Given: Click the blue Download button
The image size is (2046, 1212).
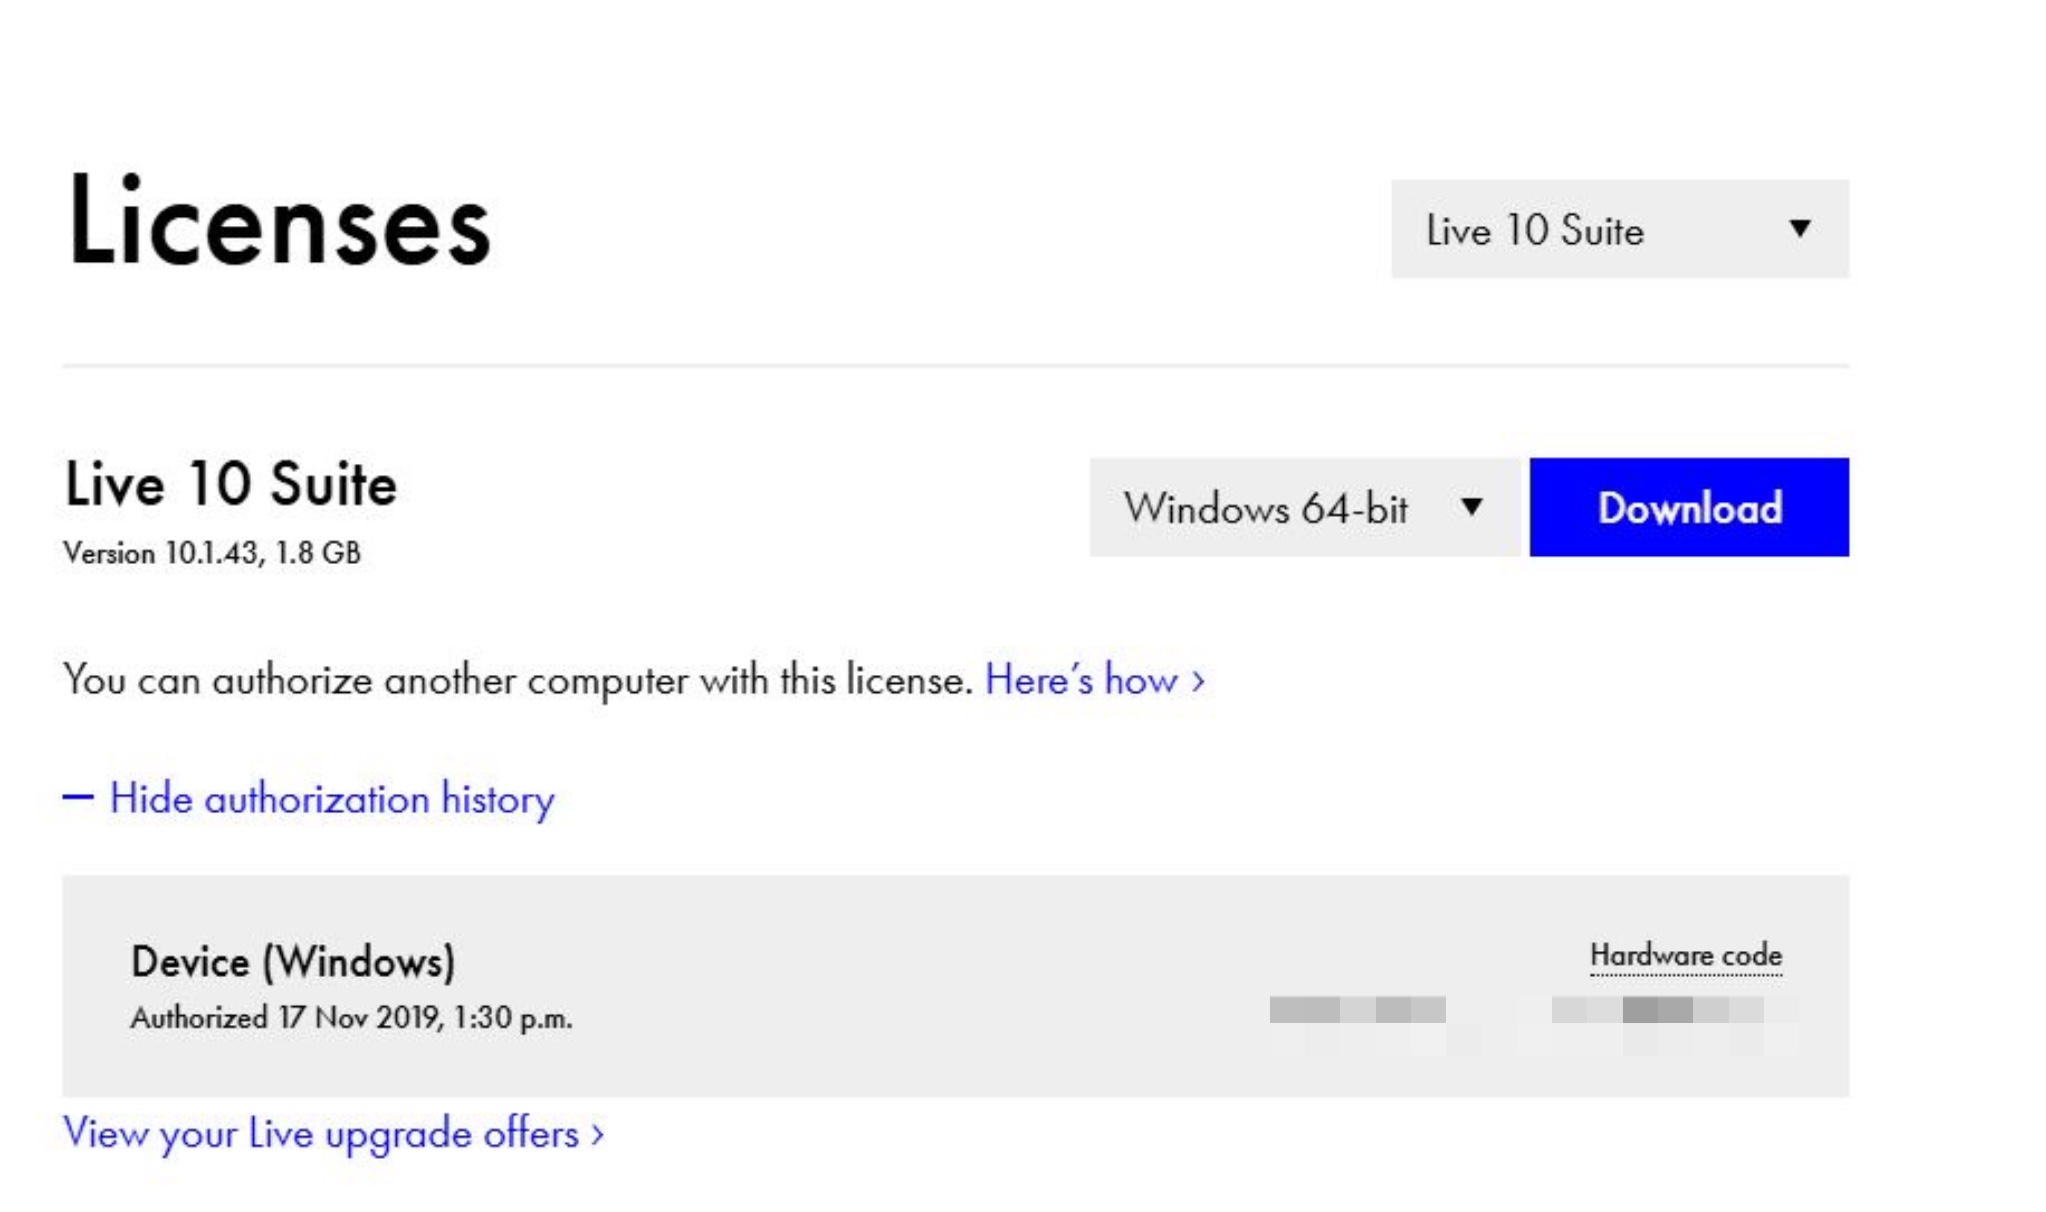Looking at the screenshot, I should click(x=1689, y=507).
